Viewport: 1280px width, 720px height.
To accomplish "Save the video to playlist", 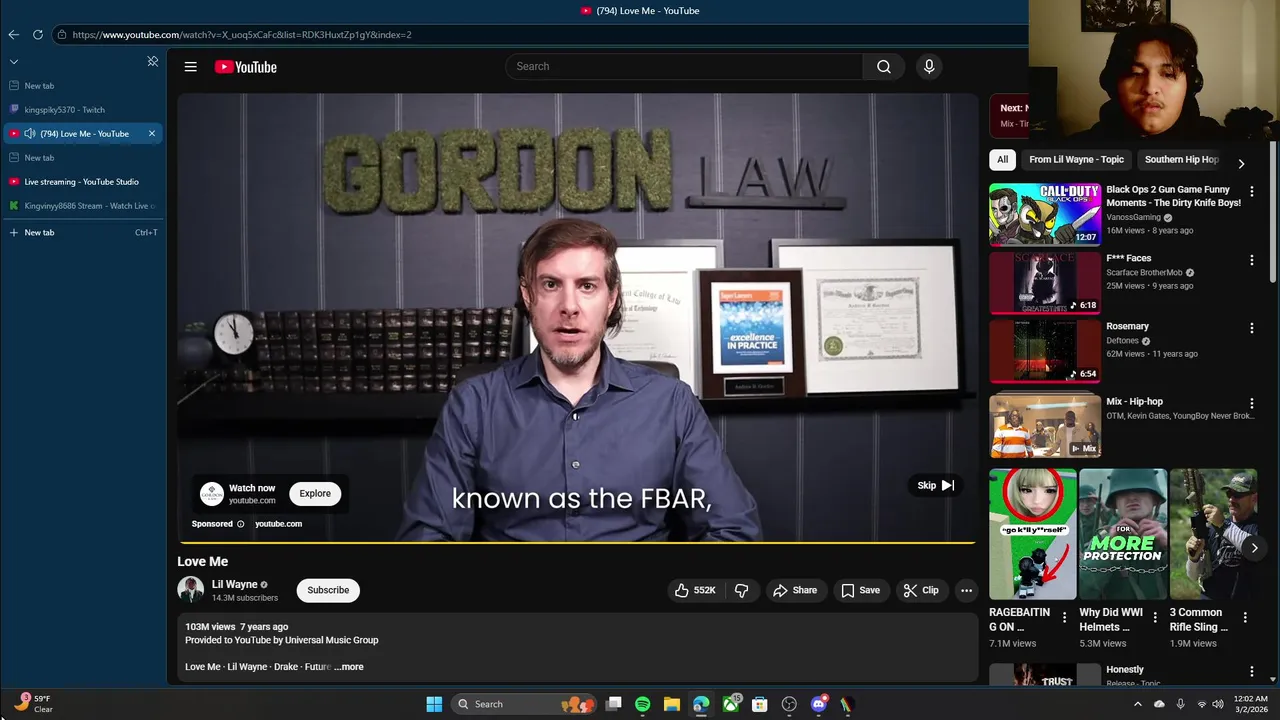I will 860,590.
